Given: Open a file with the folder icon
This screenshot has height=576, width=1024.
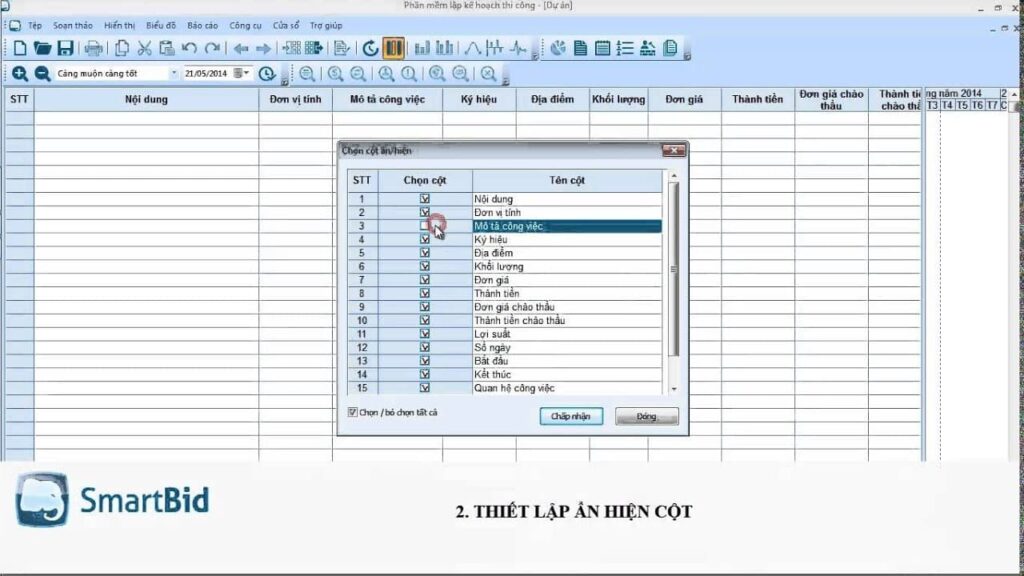Looking at the screenshot, I should pos(42,48).
